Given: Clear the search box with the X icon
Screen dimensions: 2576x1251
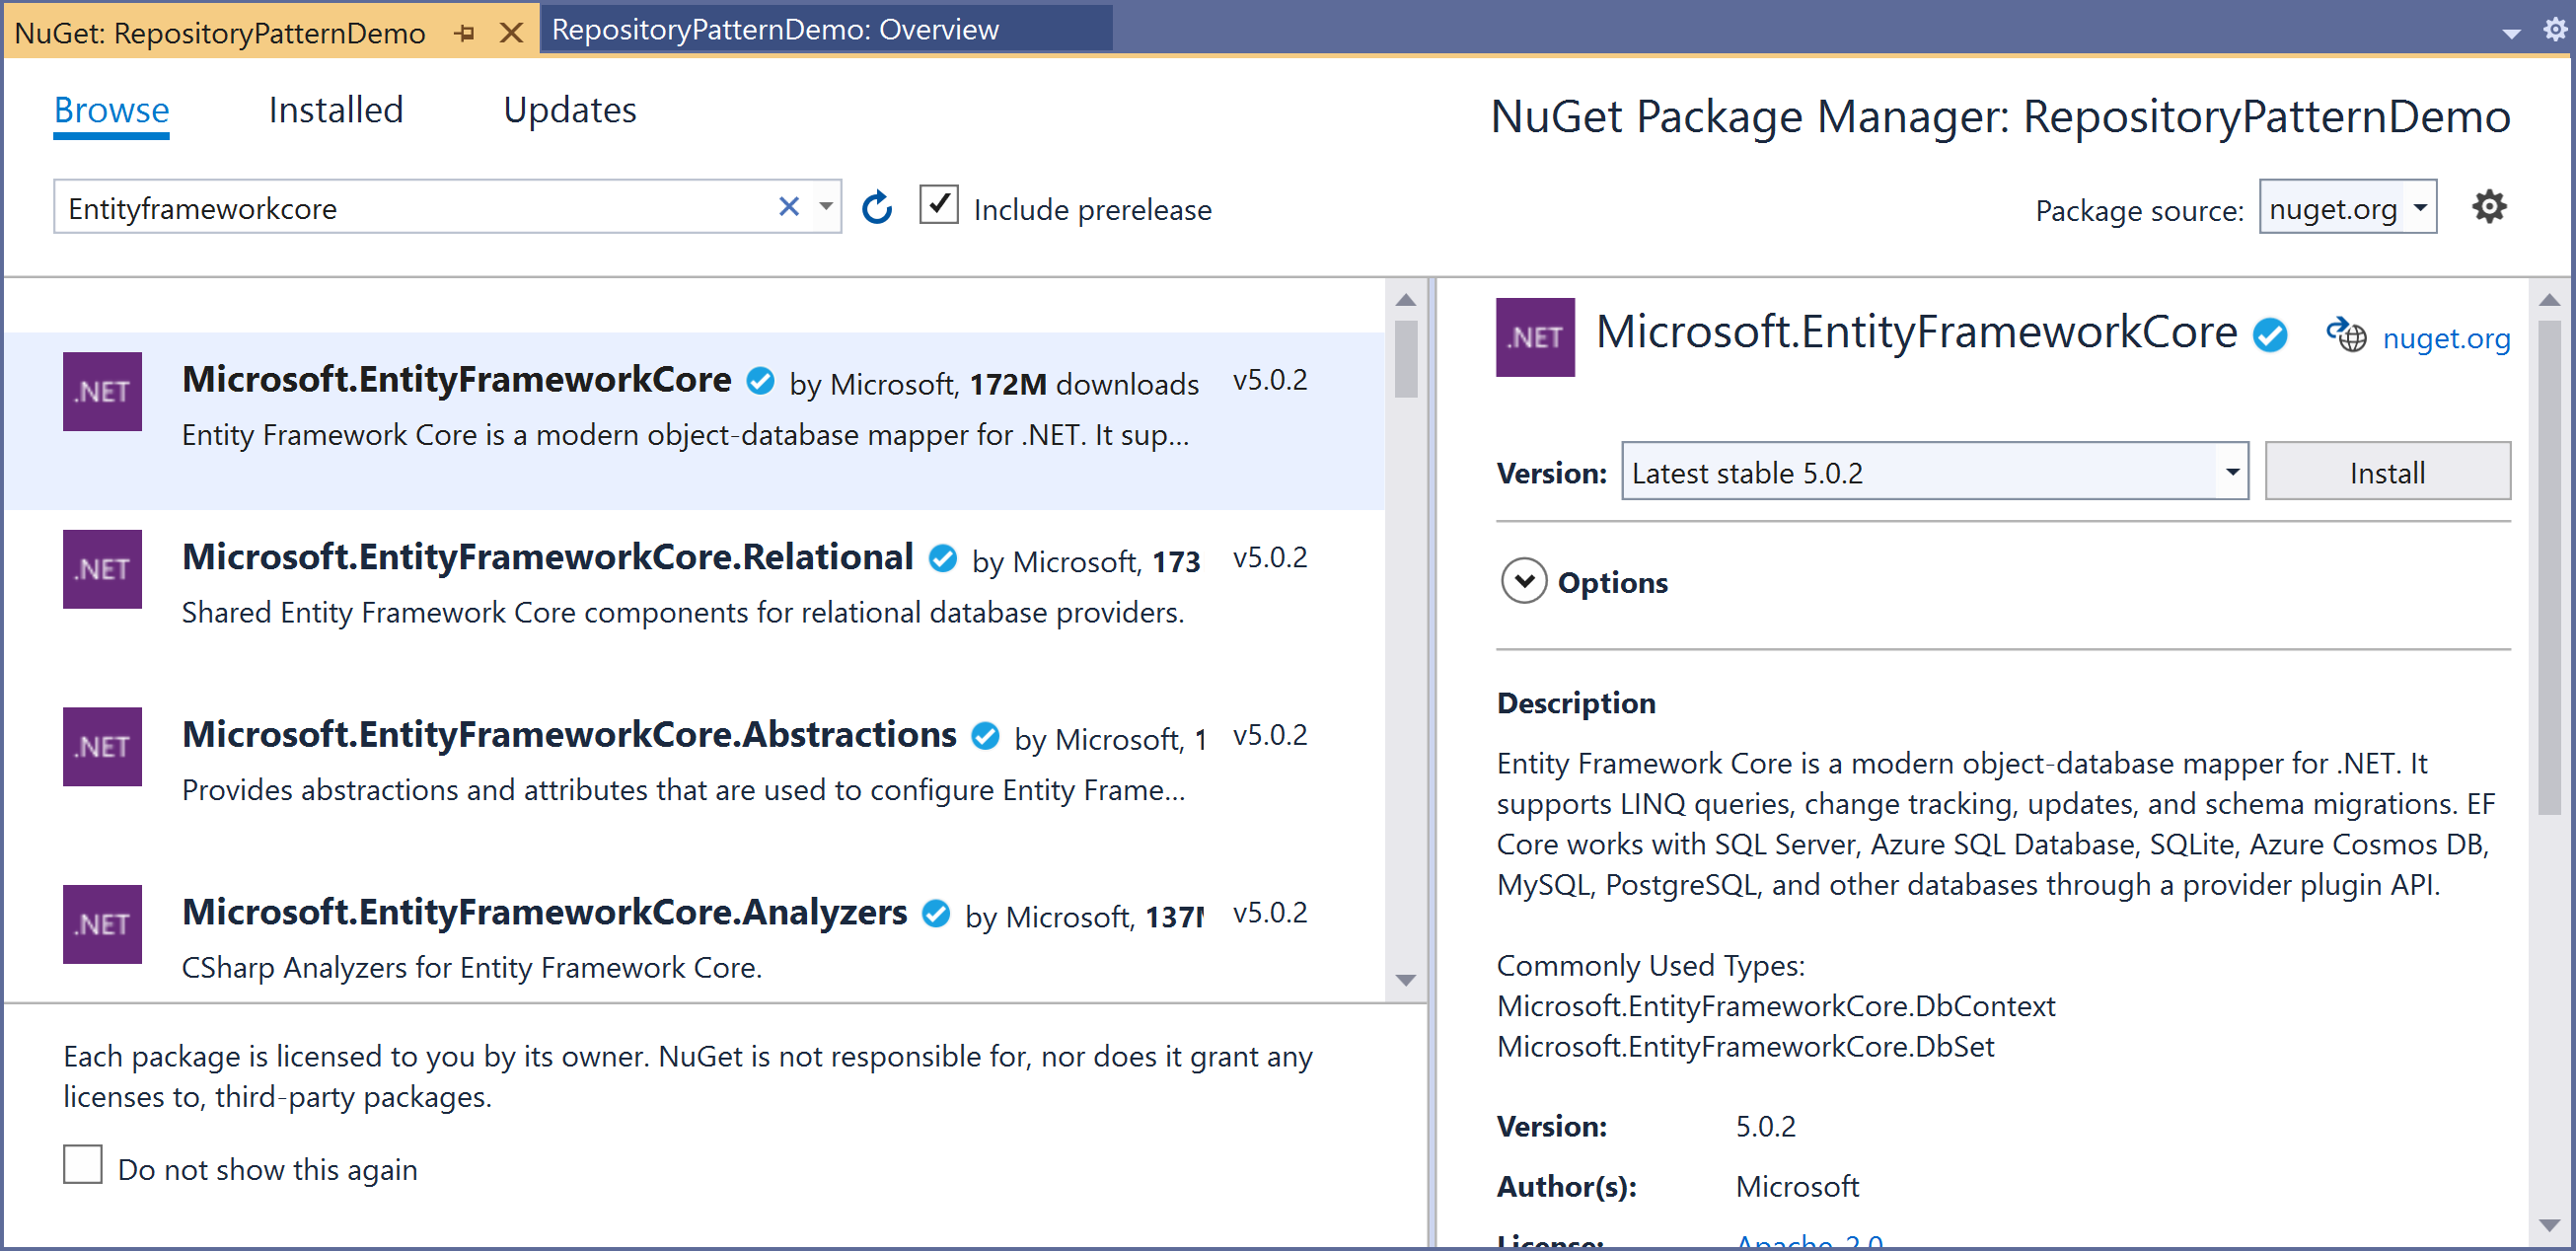Looking at the screenshot, I should click(788, 207).
